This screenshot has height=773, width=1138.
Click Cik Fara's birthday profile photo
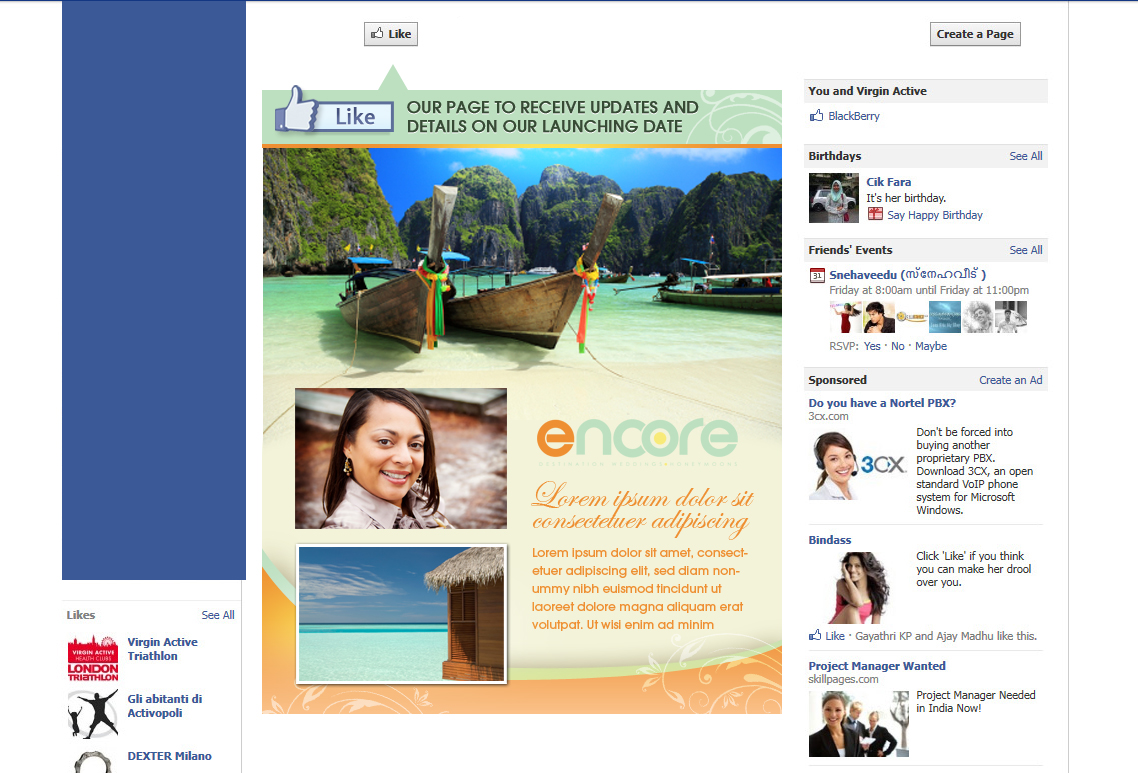point(833,198)
